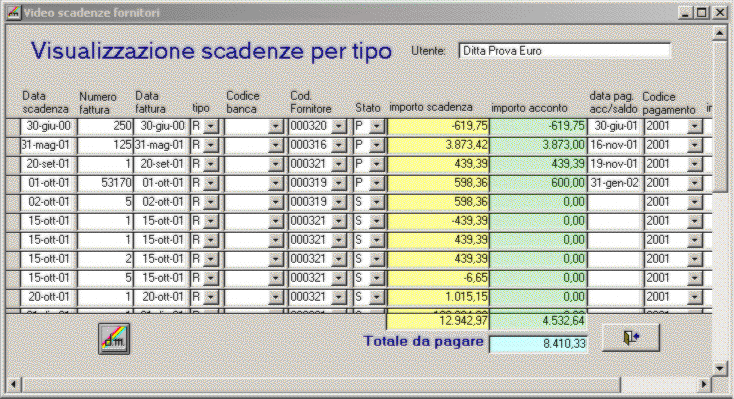This screenshot has width=734, height=399.
Task: Click payment date 19-nov-01
Action: (x=614, y=164)
